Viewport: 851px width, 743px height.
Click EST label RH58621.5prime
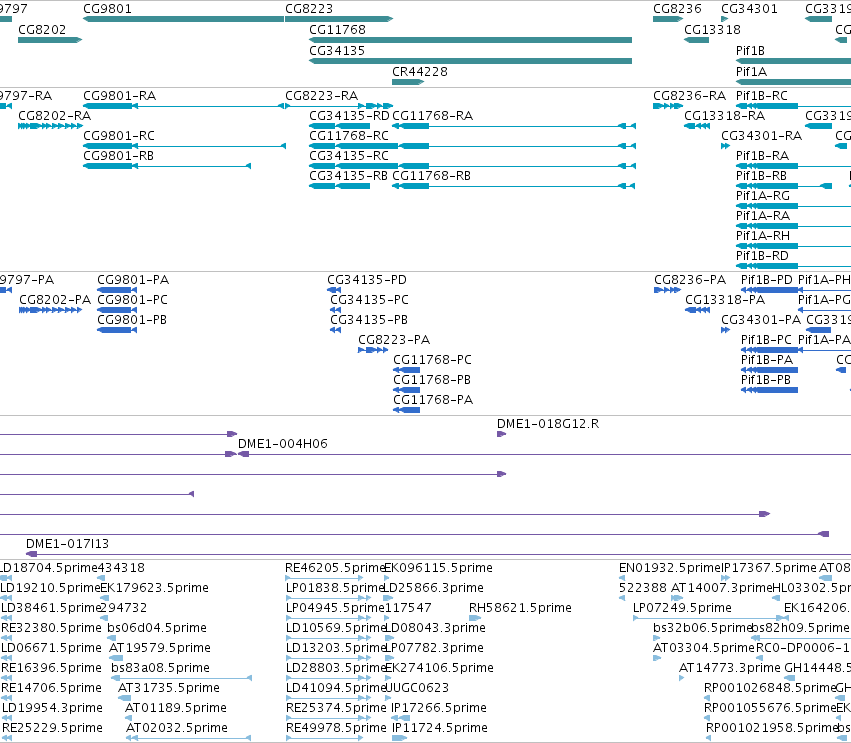point(520,608)
